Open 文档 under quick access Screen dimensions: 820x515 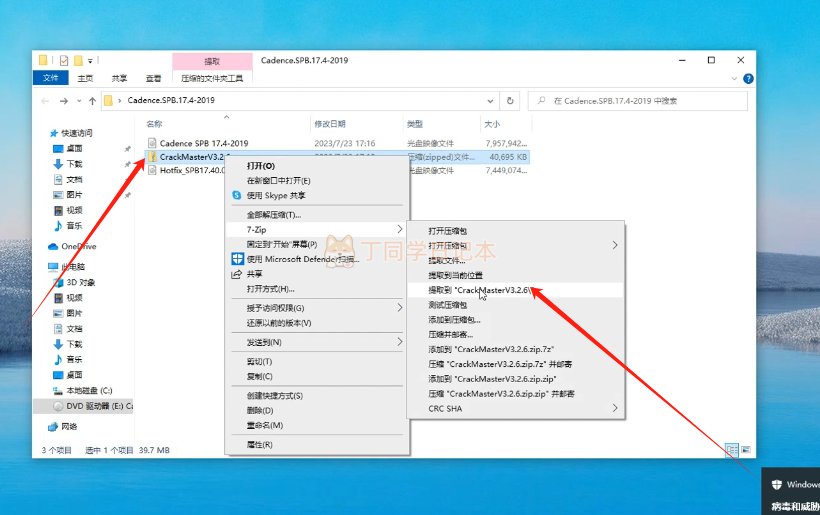[74, 179]
